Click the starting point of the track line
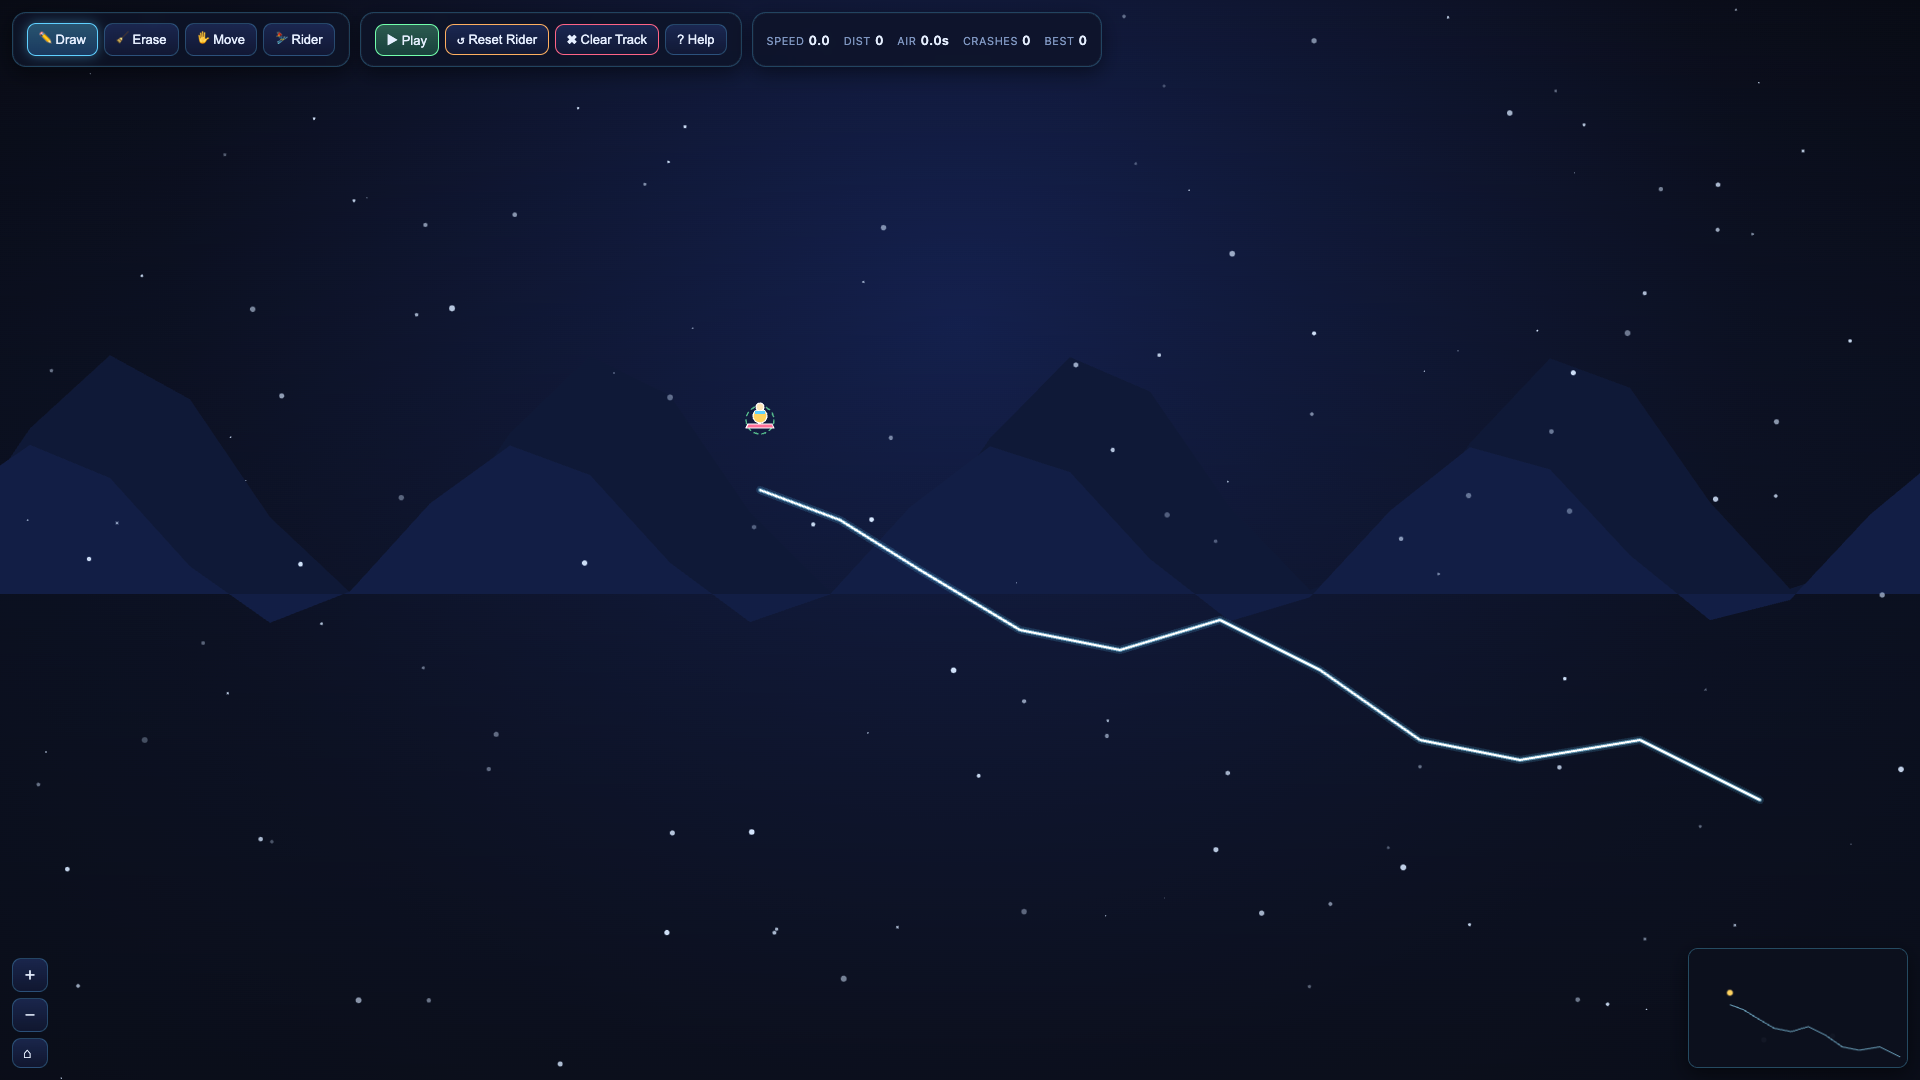The width and height of the screenshot is (1920, 1080). (760, 490)
